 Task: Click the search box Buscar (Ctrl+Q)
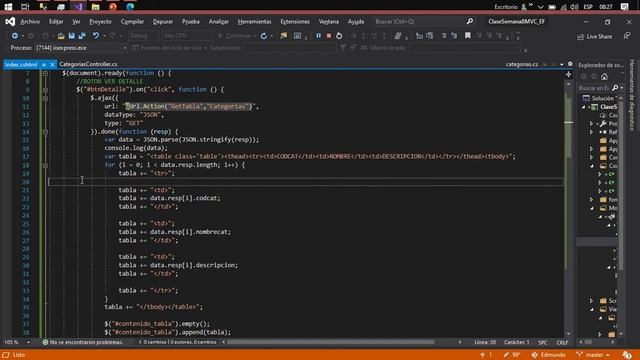[424, 22]
